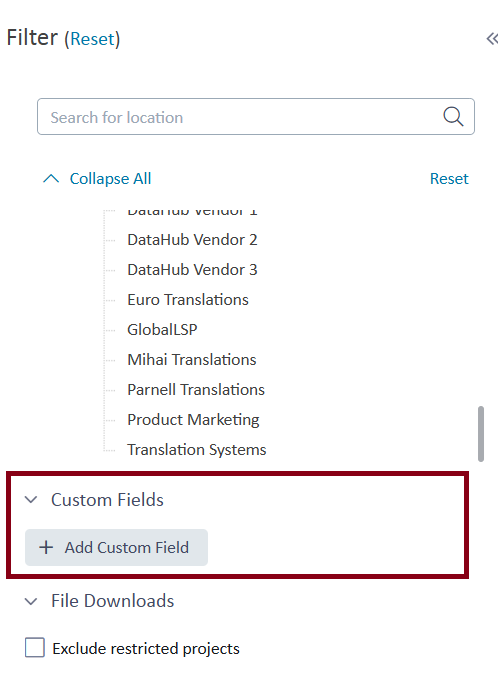Viewport: 498px width, 684px height.
Task: Reset all filters via the header Reset link
Action: click(92, 39)
